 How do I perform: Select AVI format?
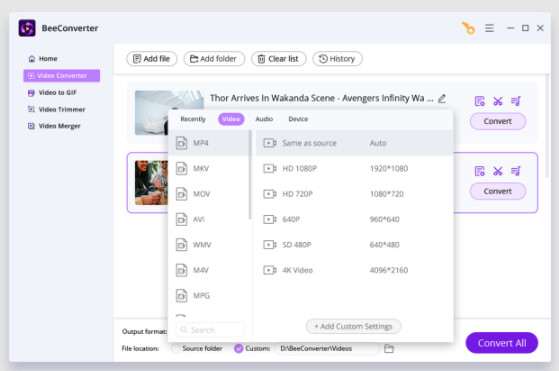click(x=209, y=219)
